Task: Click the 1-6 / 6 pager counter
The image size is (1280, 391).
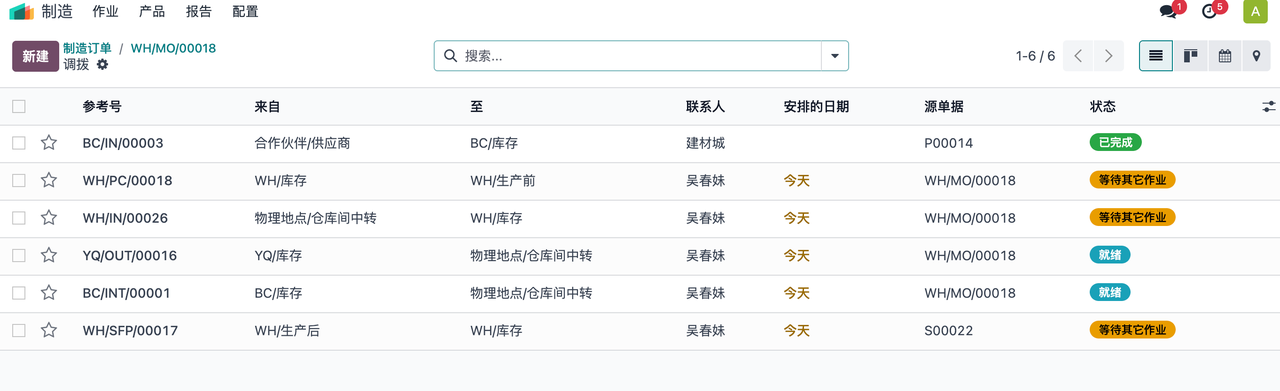Action: point(1035,56)
